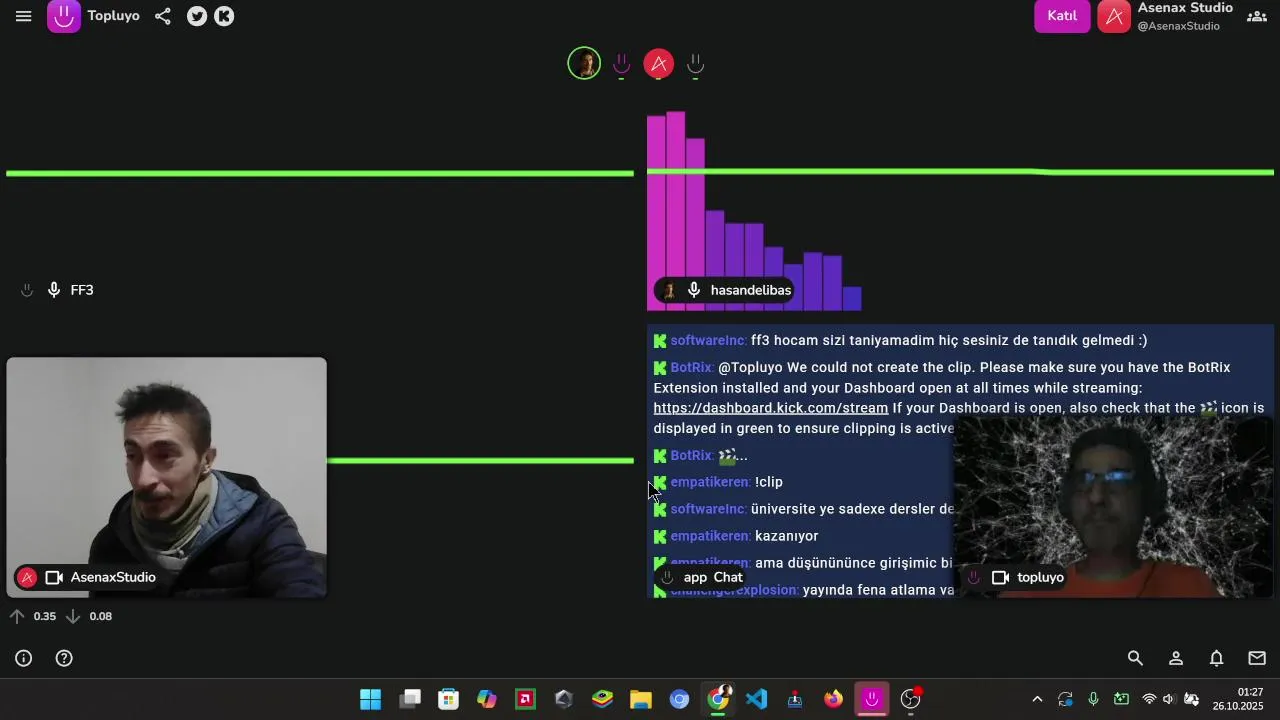Screen dimensions: 1280x720
Task: Switch to Google Chrome in taskbar
Action: point(718,699)
